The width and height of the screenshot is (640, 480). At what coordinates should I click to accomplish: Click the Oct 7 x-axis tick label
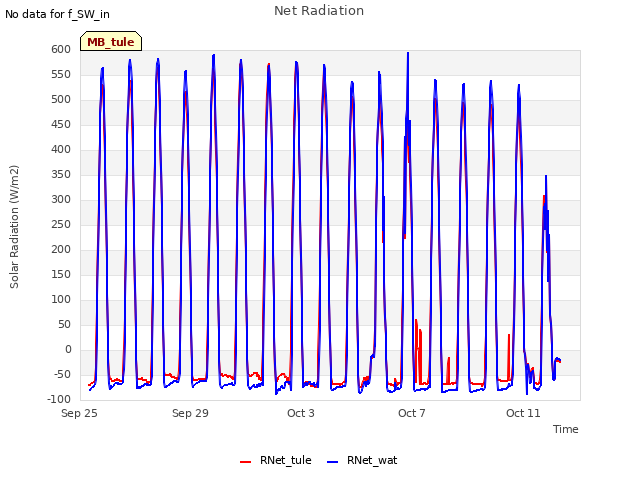point(412,413)
